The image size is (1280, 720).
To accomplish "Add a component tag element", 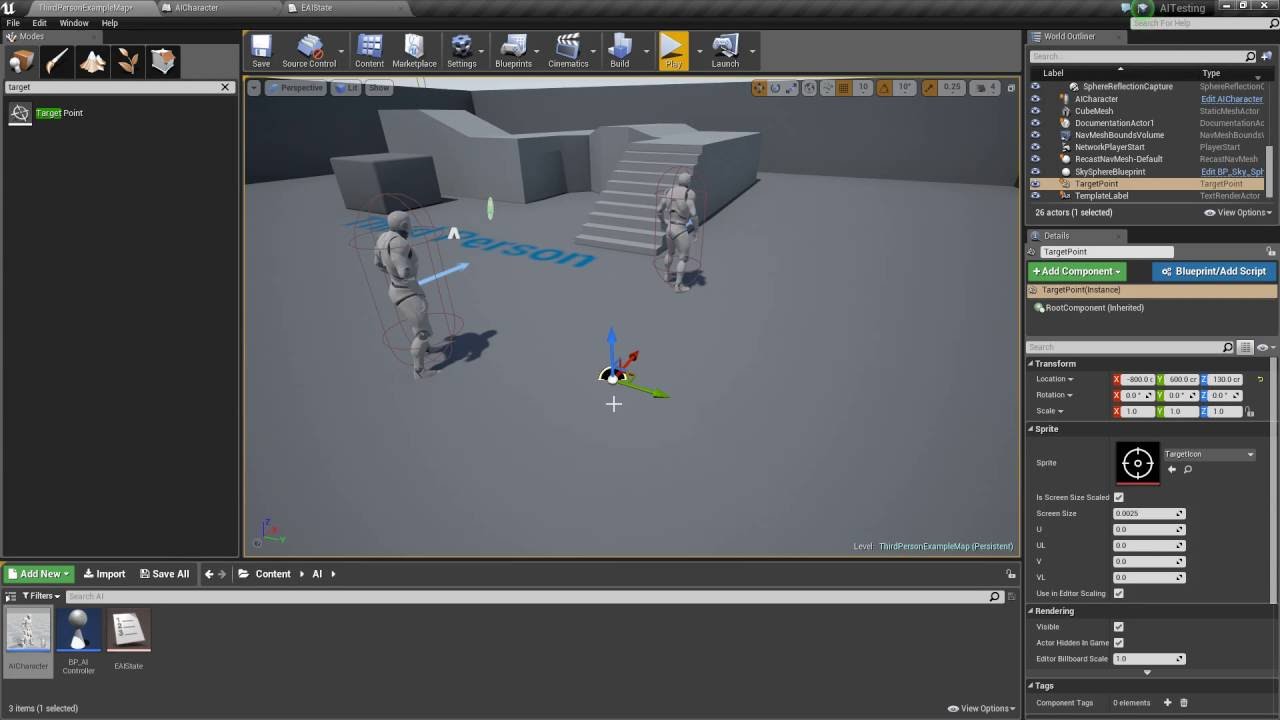I will click(1167, 703).
